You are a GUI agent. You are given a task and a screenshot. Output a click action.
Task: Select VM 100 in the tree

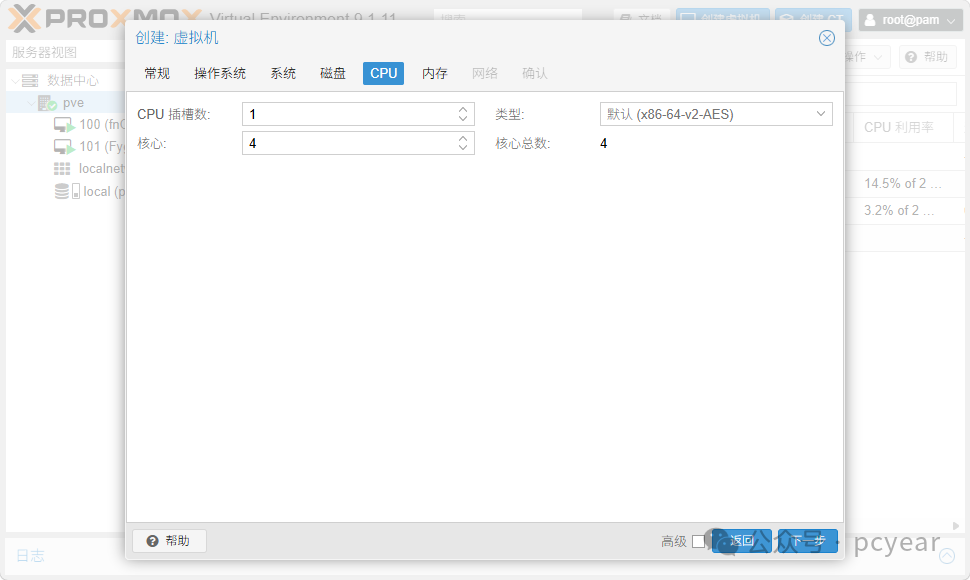pyautogui.click(x=101, y=124)
